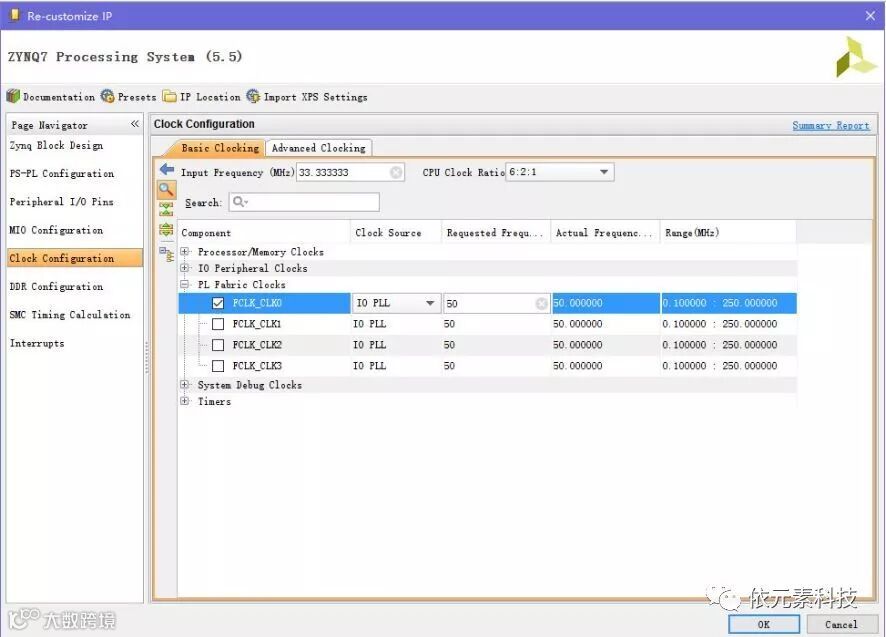Image resolution: width=886 pixels, height=637 pixels.
Task: Open PS-PL Configuration page
Action: click(x=62, y=174)
